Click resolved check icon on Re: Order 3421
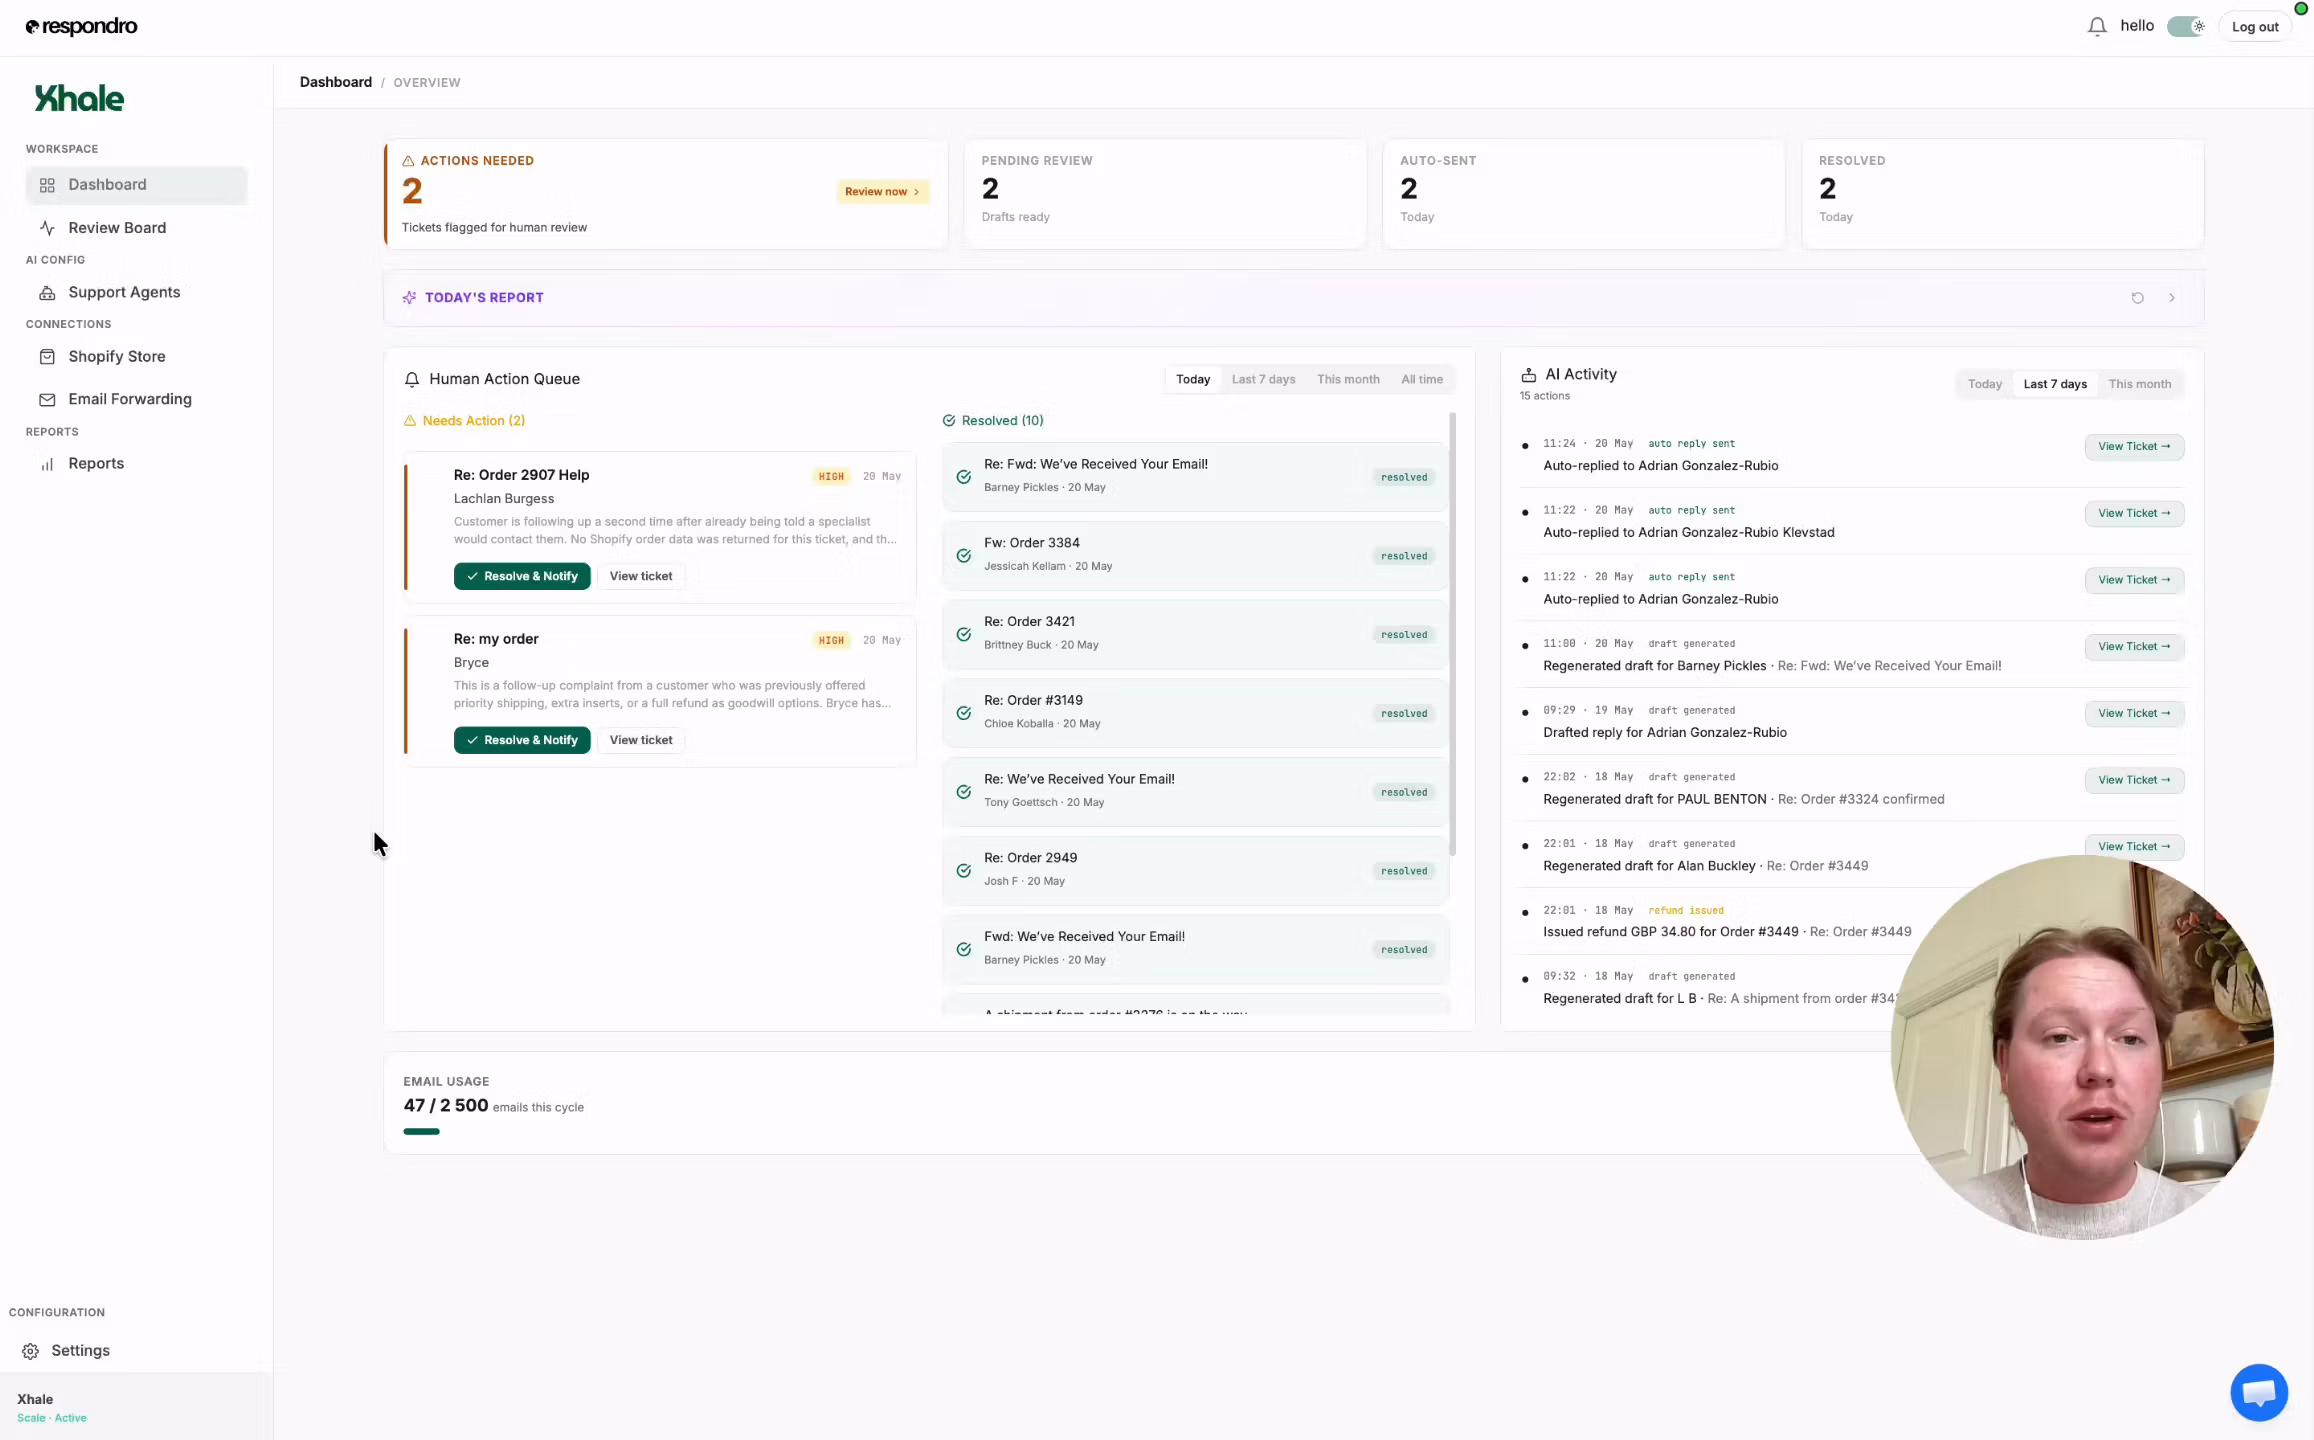This screenshot has width=2314, height=1440. 963,635
